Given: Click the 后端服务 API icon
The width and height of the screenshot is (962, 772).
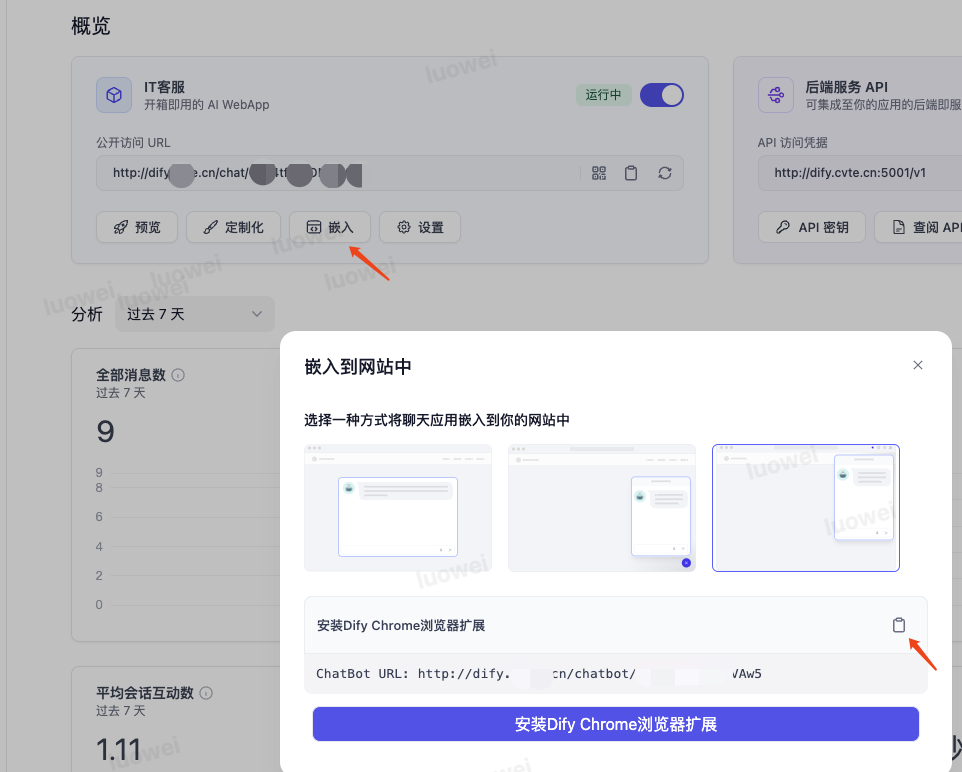Looking at the screenshot, I should coord(775,95).
